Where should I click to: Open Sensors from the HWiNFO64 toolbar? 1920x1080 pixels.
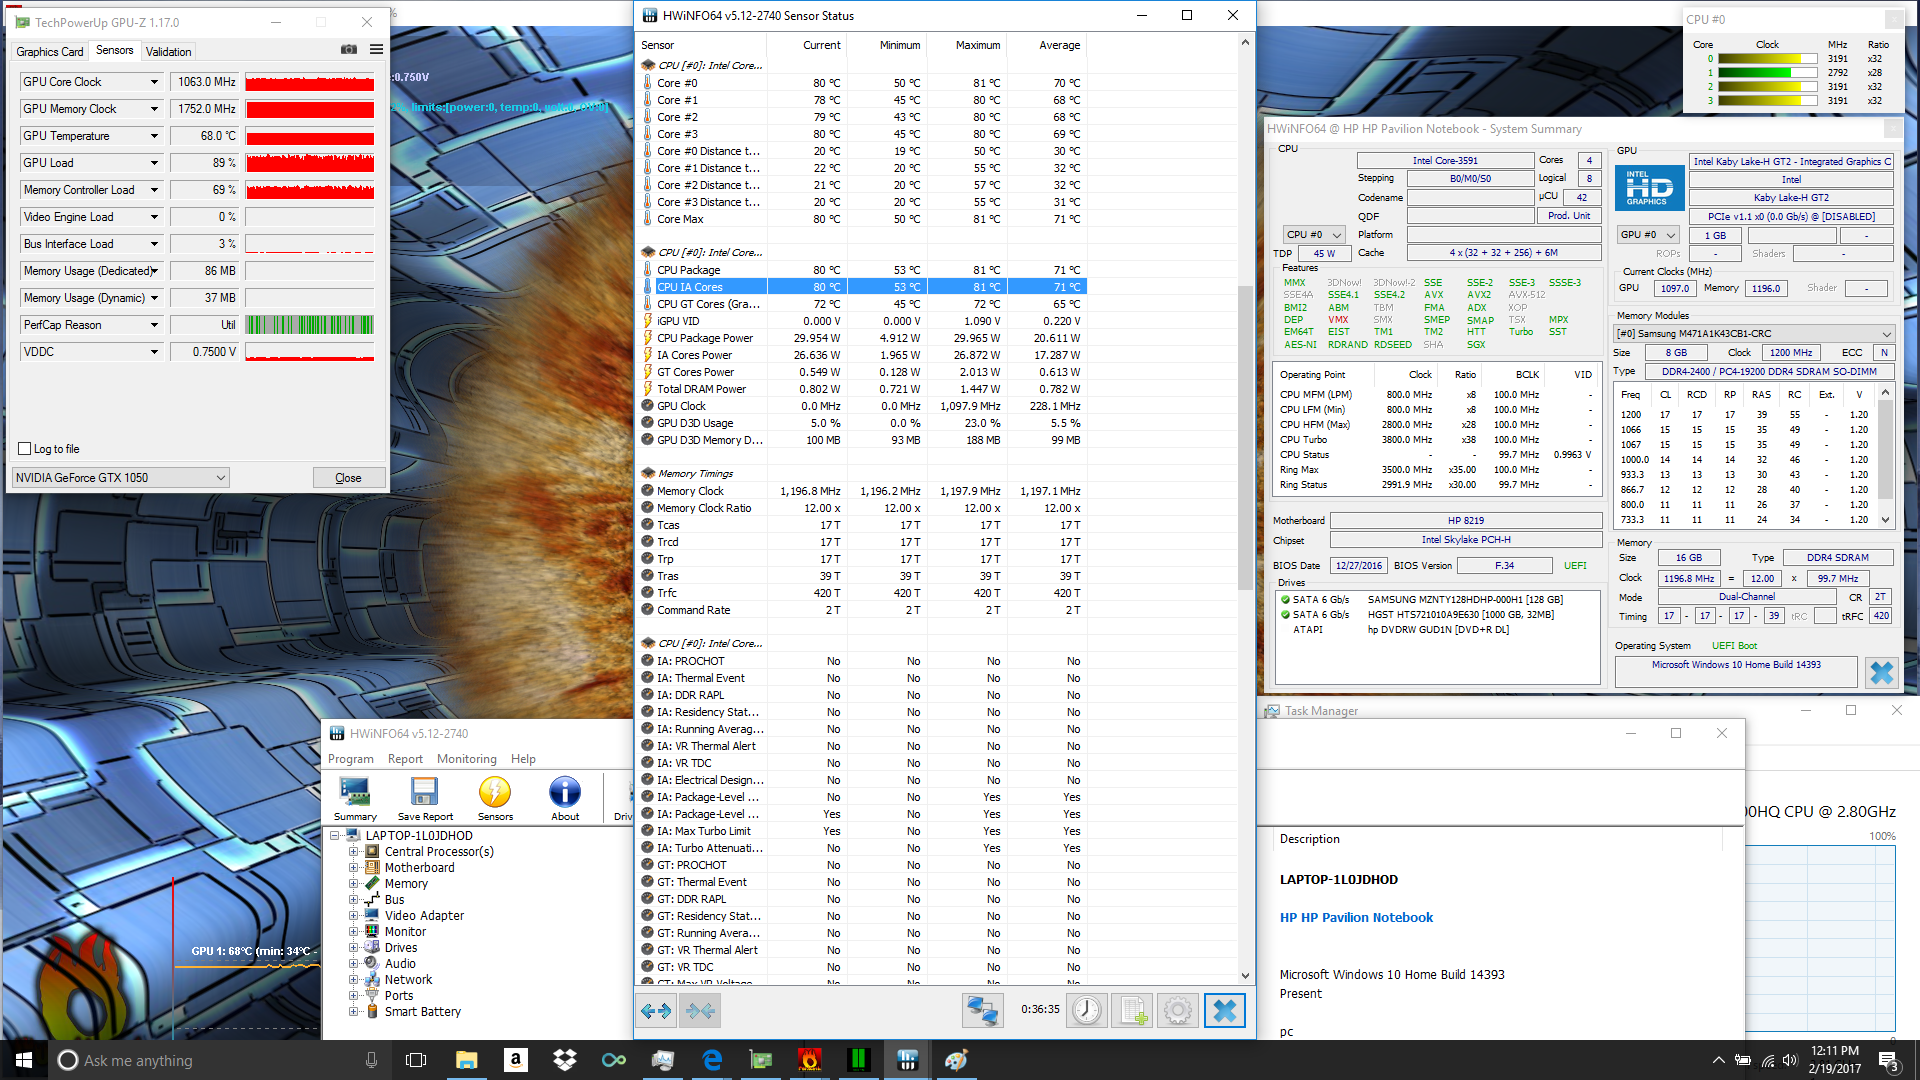[495, 799]
